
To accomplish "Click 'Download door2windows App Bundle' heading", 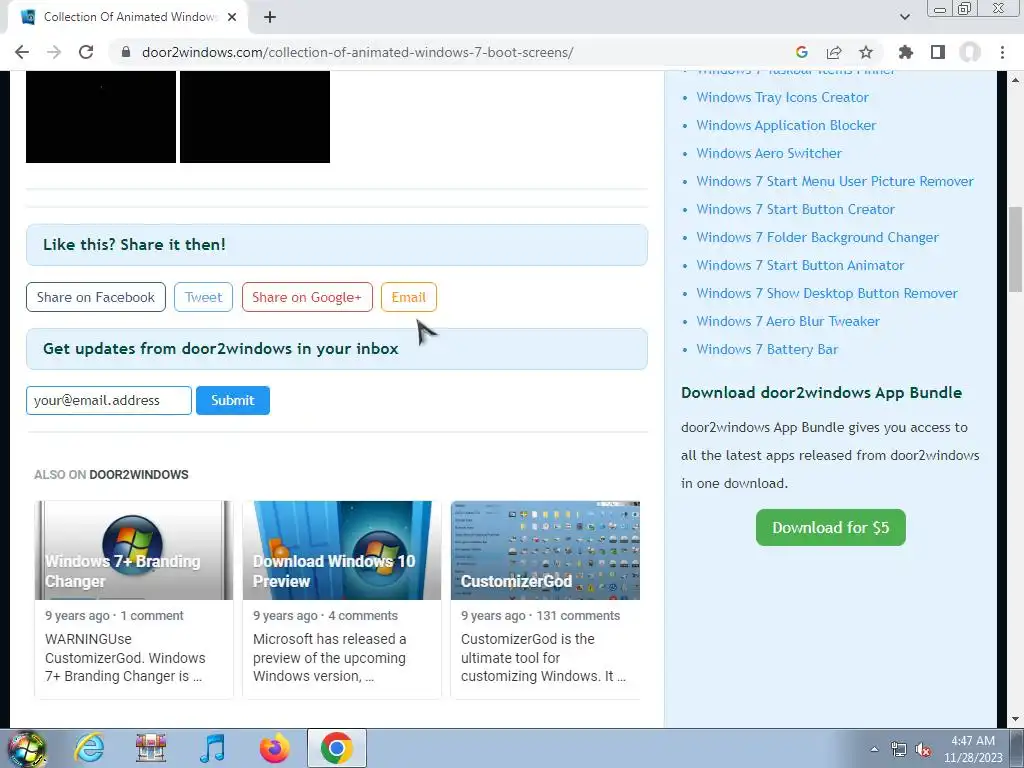I will [x=822, y=392].
